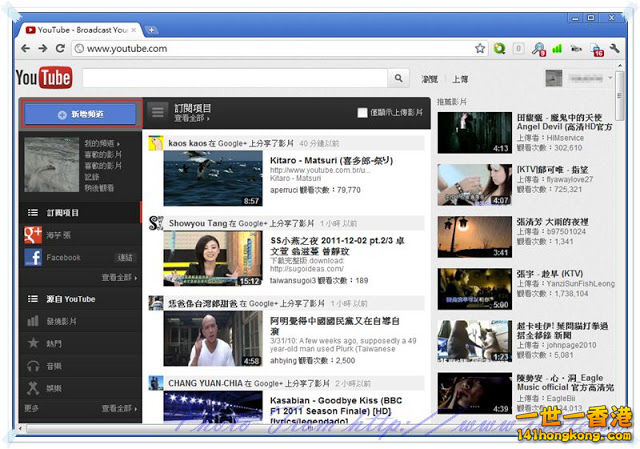Image resolution: width=640 pixels, height=449 pixels.
Task: Open the YouTube logo home link
Action: (x=44, y=77)
